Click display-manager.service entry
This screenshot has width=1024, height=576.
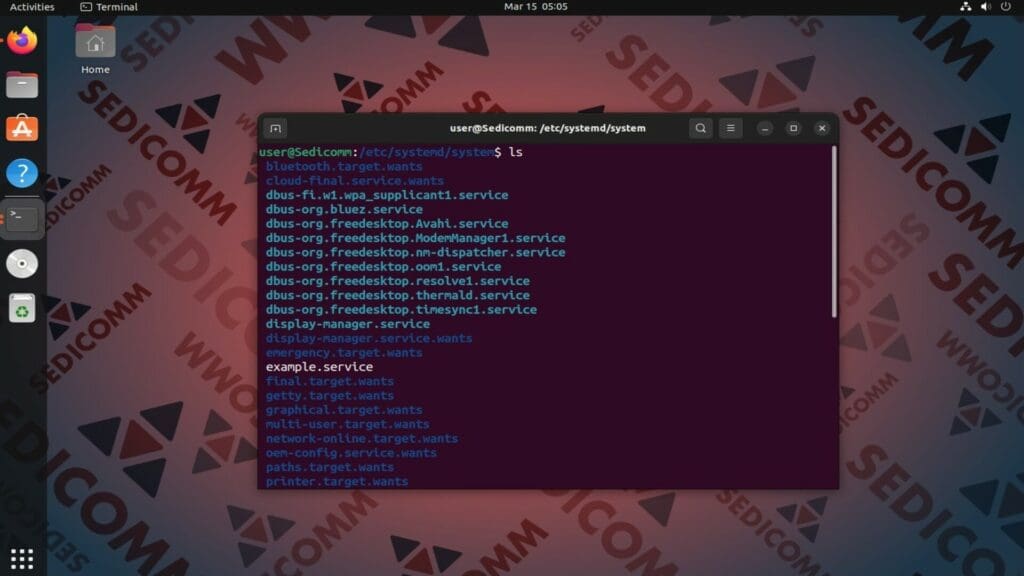[347, 325]
